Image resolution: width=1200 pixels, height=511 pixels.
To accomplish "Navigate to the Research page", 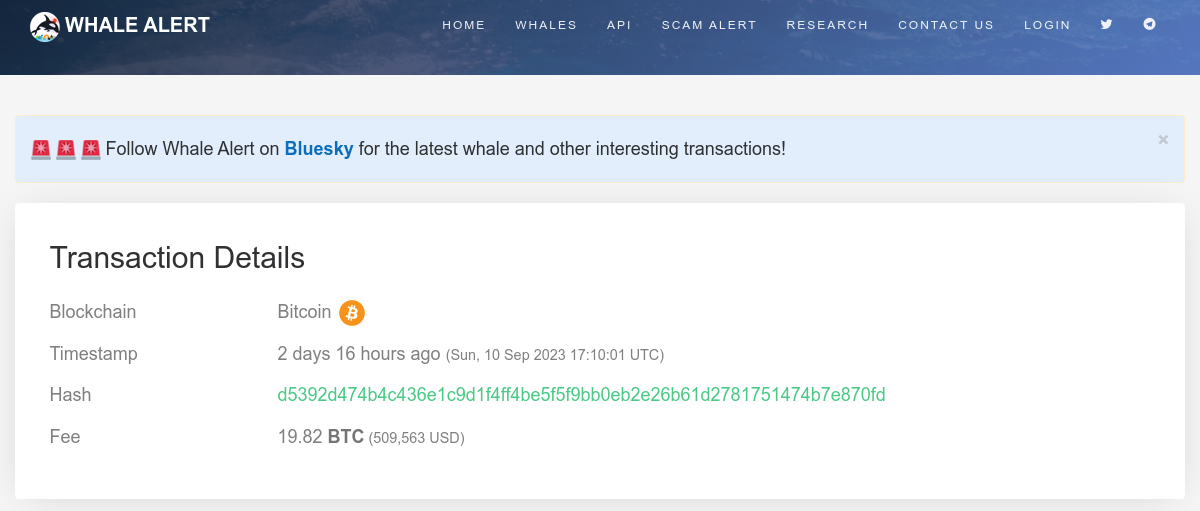I will point(827,25).
